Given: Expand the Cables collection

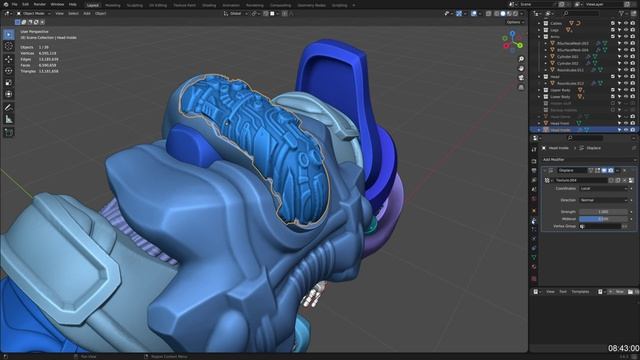Looking at the screenshot, I should 539,23.
